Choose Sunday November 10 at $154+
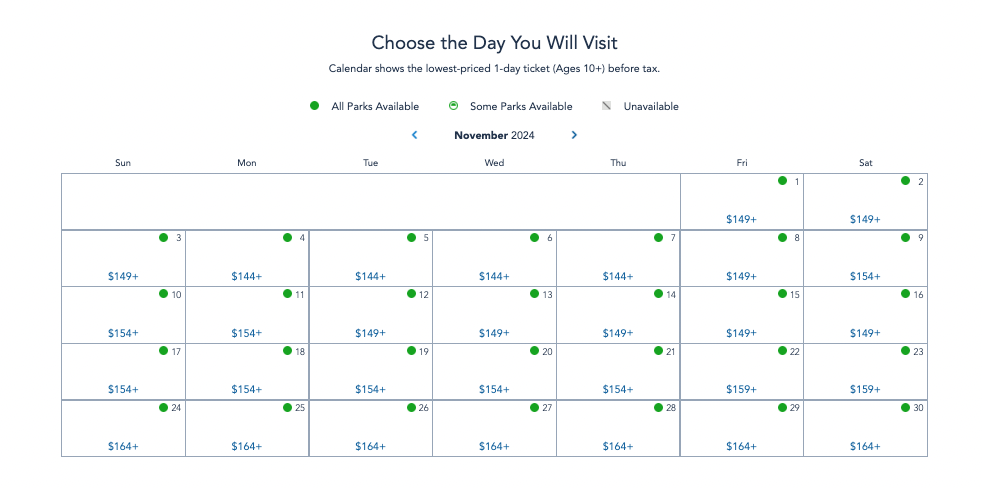The height and width of the screenshot is (488, 982). [123, 314]
